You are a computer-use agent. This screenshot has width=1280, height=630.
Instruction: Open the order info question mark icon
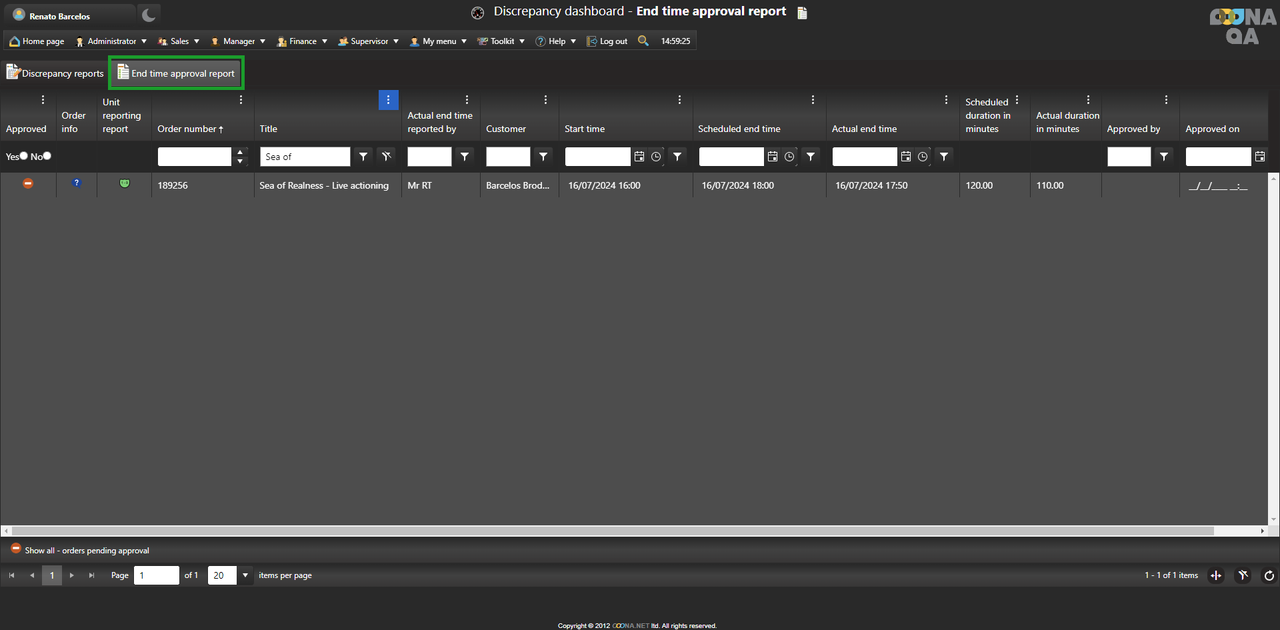[76, 183]
